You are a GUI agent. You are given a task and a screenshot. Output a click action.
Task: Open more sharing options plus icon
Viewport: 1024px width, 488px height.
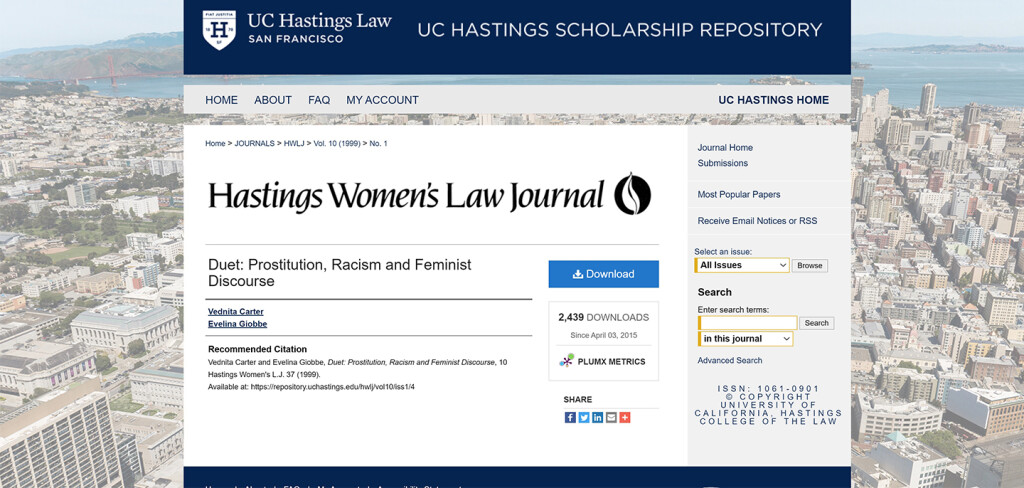click(625, 417)
